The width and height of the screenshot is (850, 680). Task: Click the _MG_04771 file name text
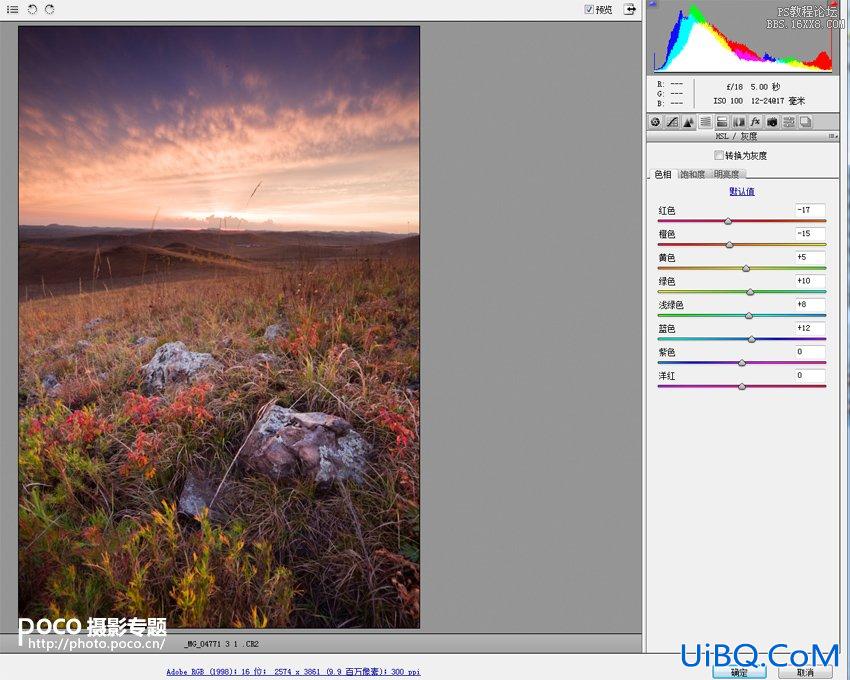pyautogui.click(x=221, y=644)
